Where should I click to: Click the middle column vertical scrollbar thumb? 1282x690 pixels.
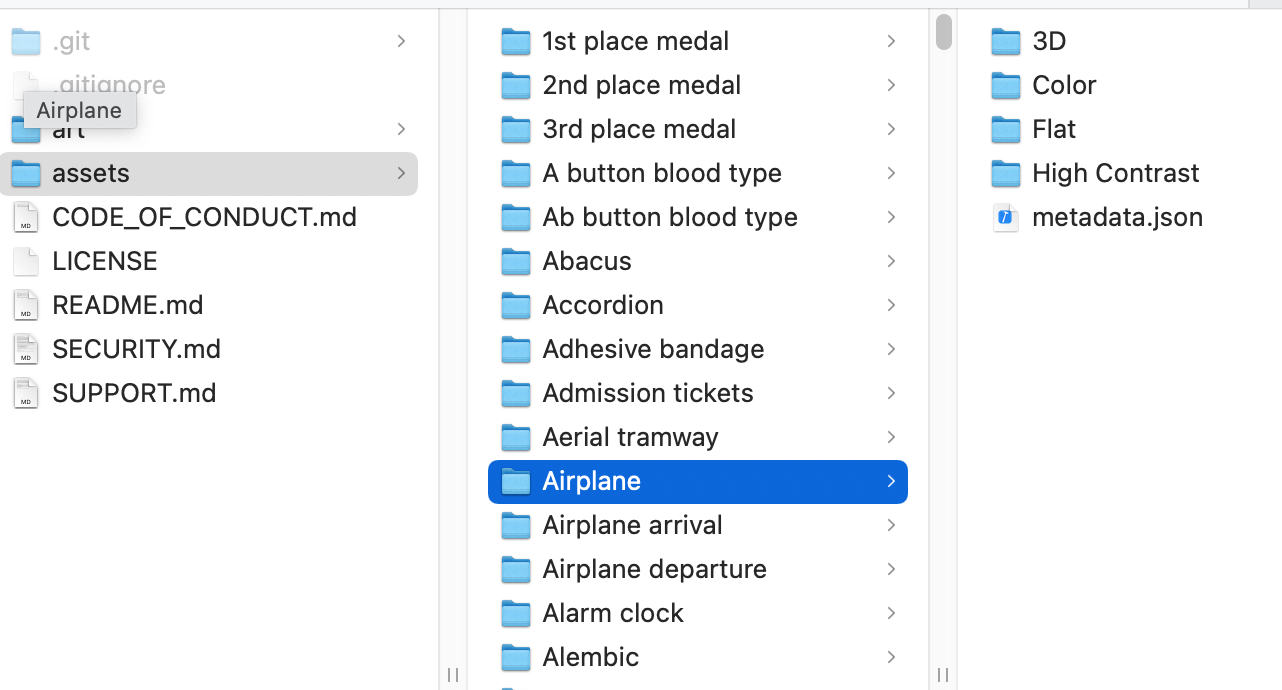point(943,31)
